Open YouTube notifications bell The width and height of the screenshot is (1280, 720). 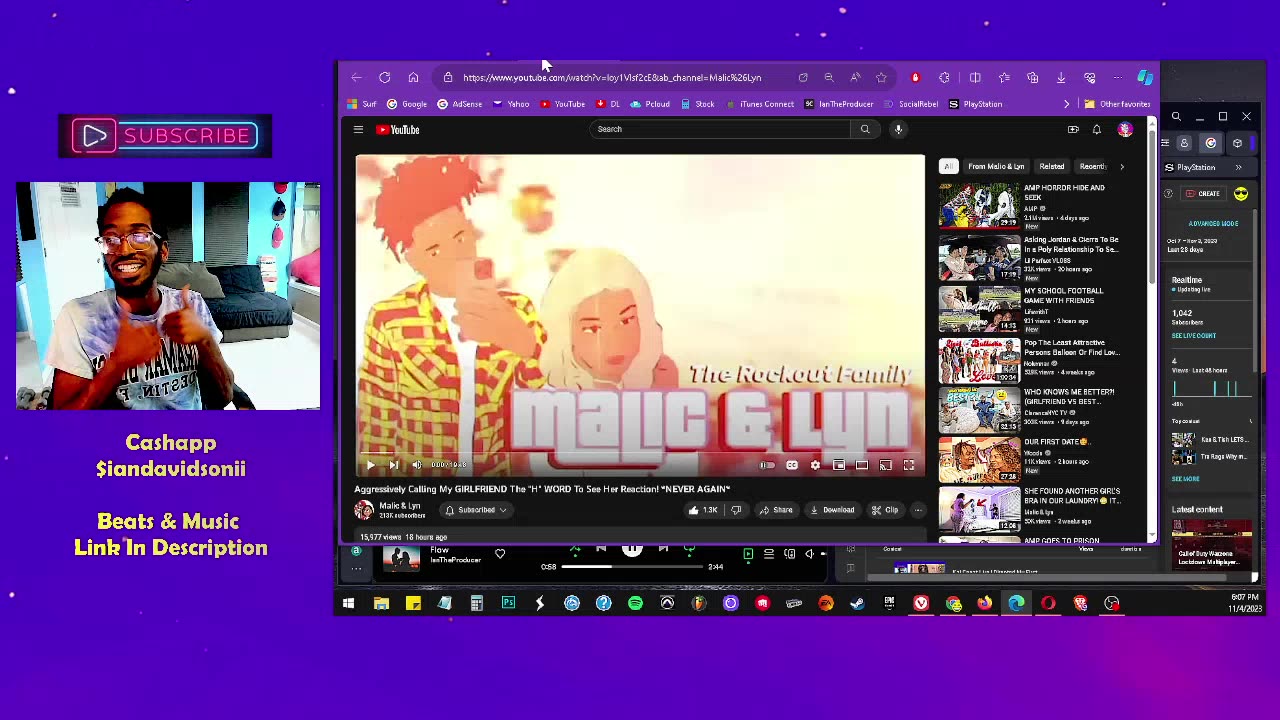pyautogui.click(x=1097, y=129)
